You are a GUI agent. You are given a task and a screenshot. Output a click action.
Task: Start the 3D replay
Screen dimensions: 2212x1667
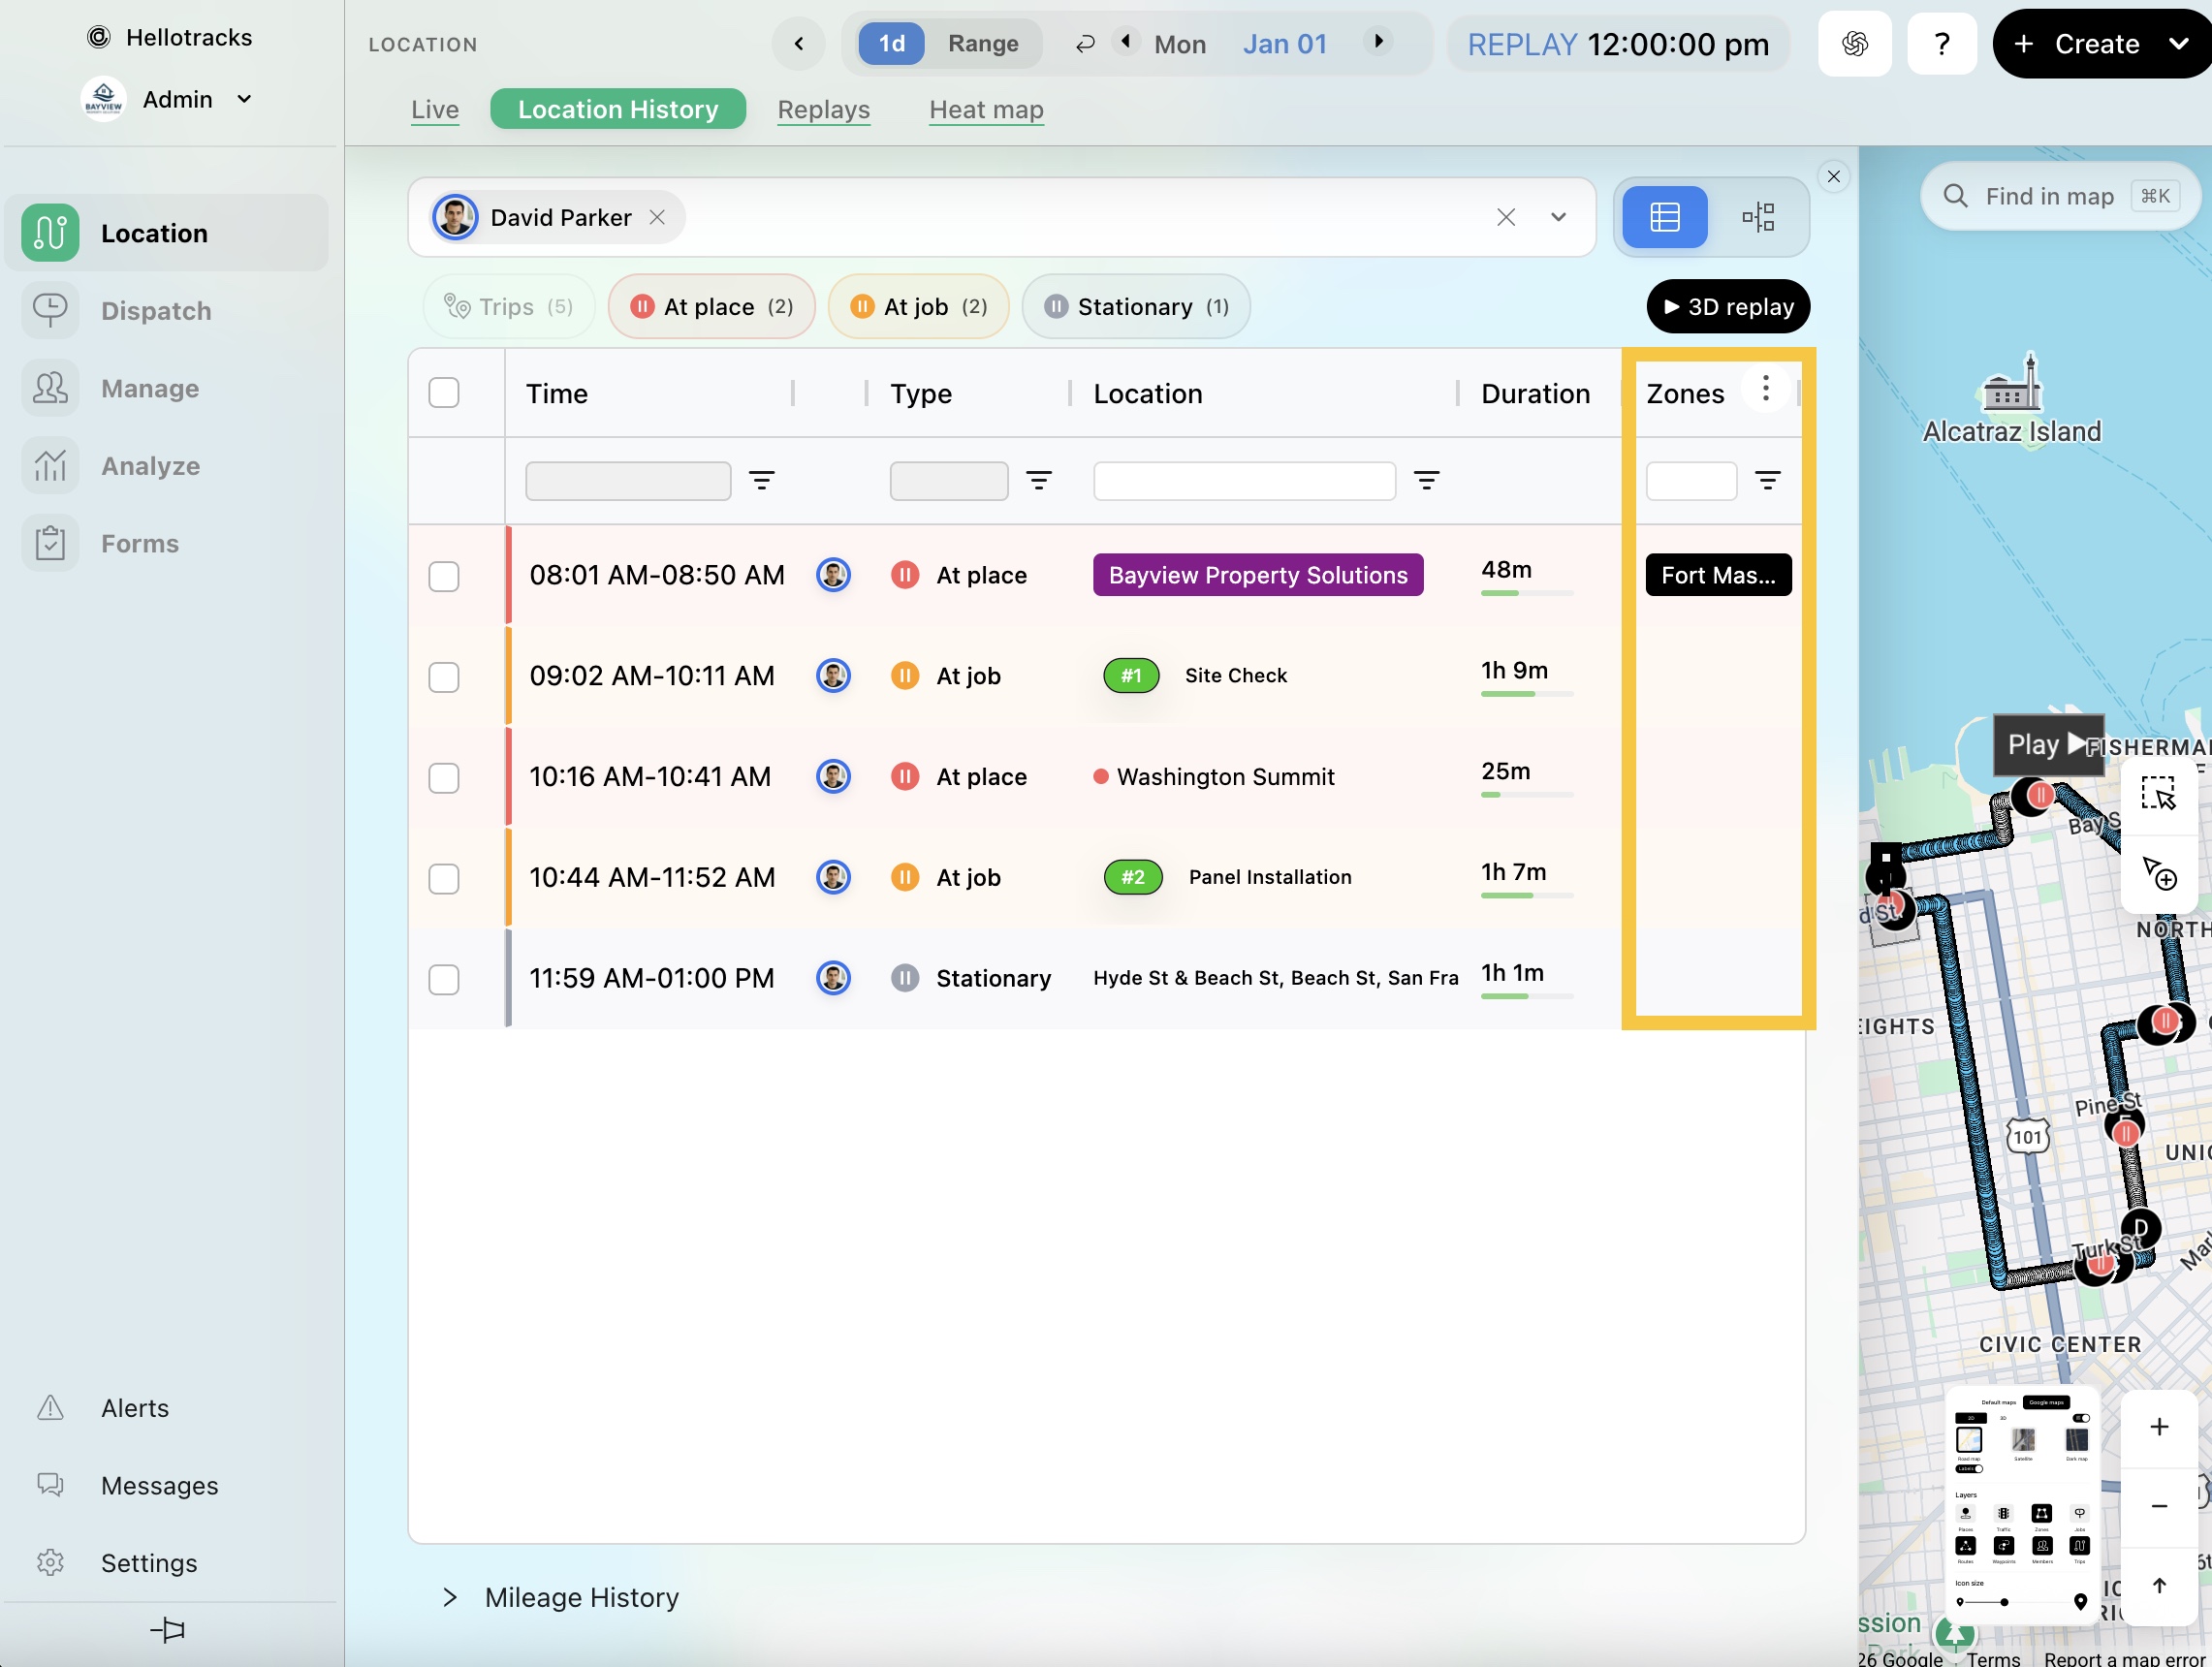1728,307
